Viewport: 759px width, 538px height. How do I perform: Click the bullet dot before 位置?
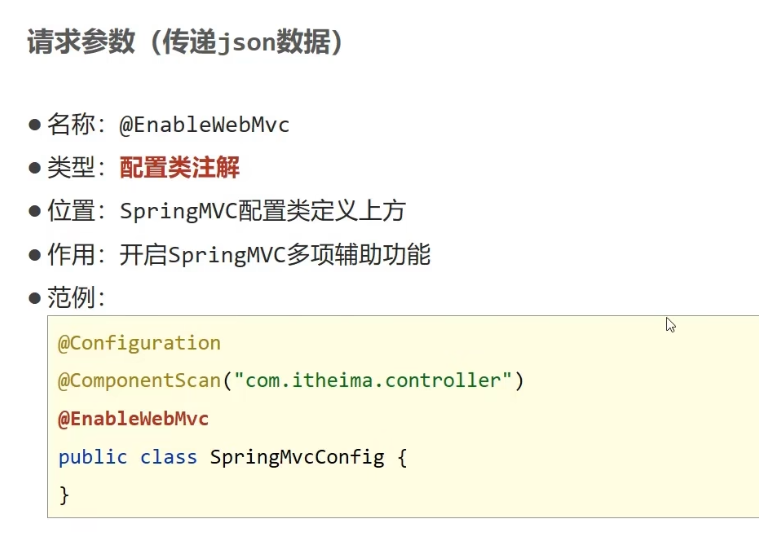35,211
